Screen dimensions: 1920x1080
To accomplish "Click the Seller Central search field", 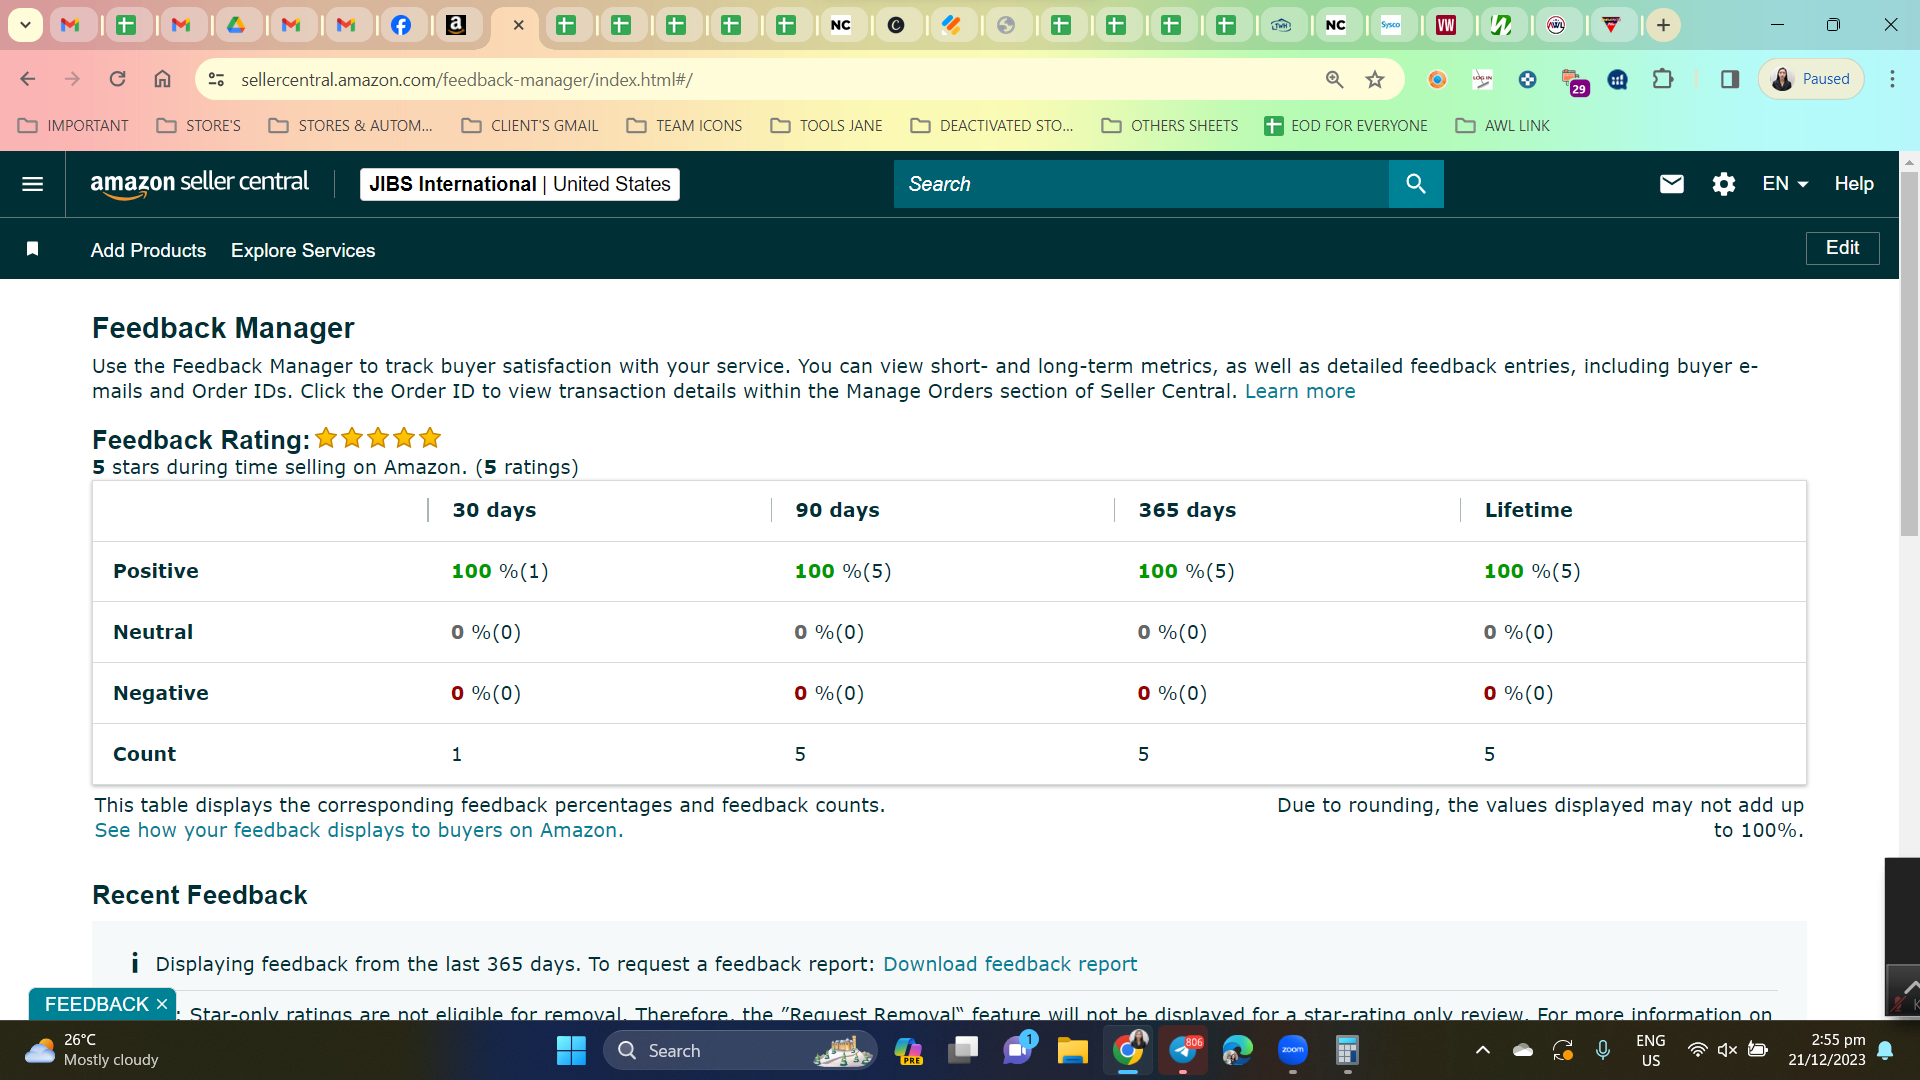I will coord(1141,184).
